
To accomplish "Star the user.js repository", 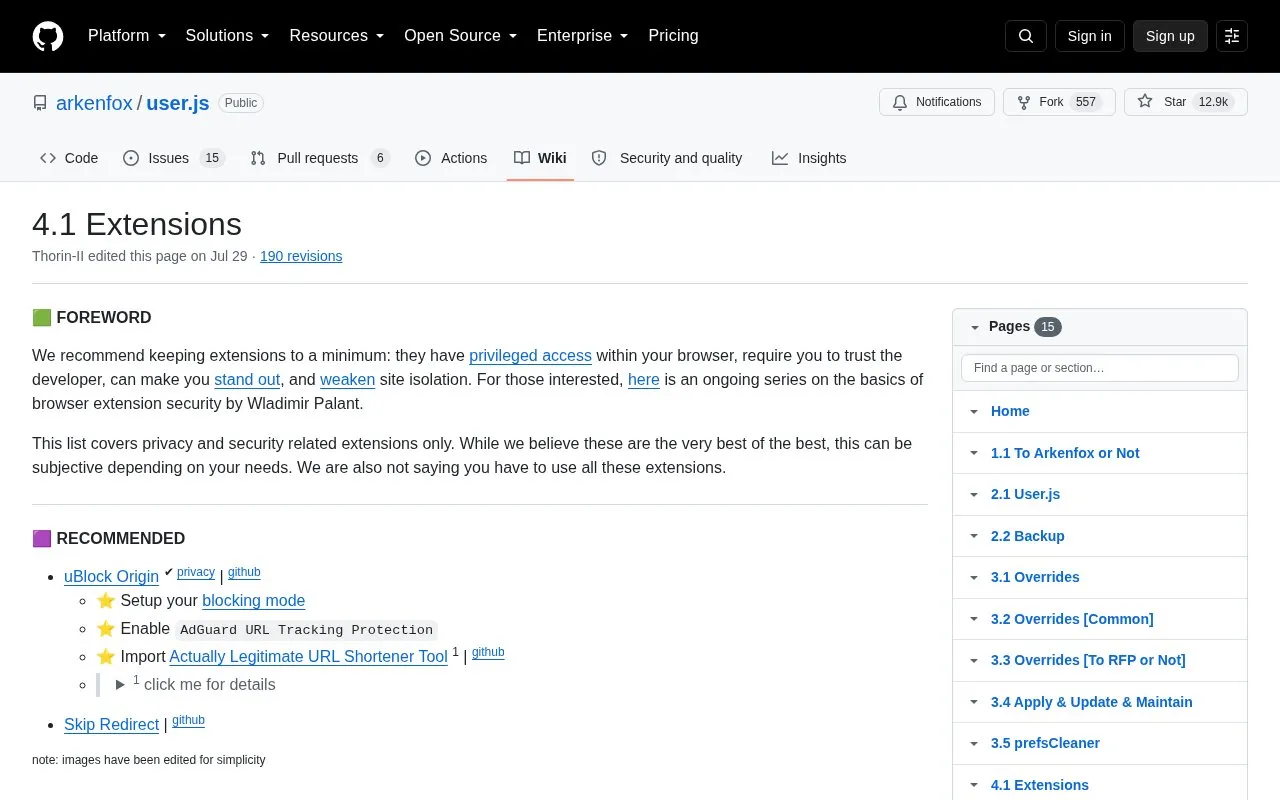I will [x=1186, y=102].
